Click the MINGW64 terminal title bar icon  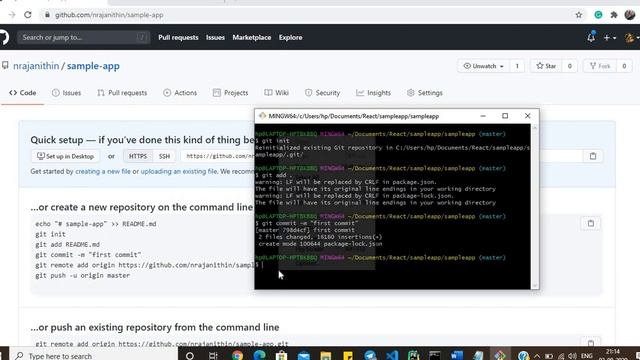tap(262, 116)
